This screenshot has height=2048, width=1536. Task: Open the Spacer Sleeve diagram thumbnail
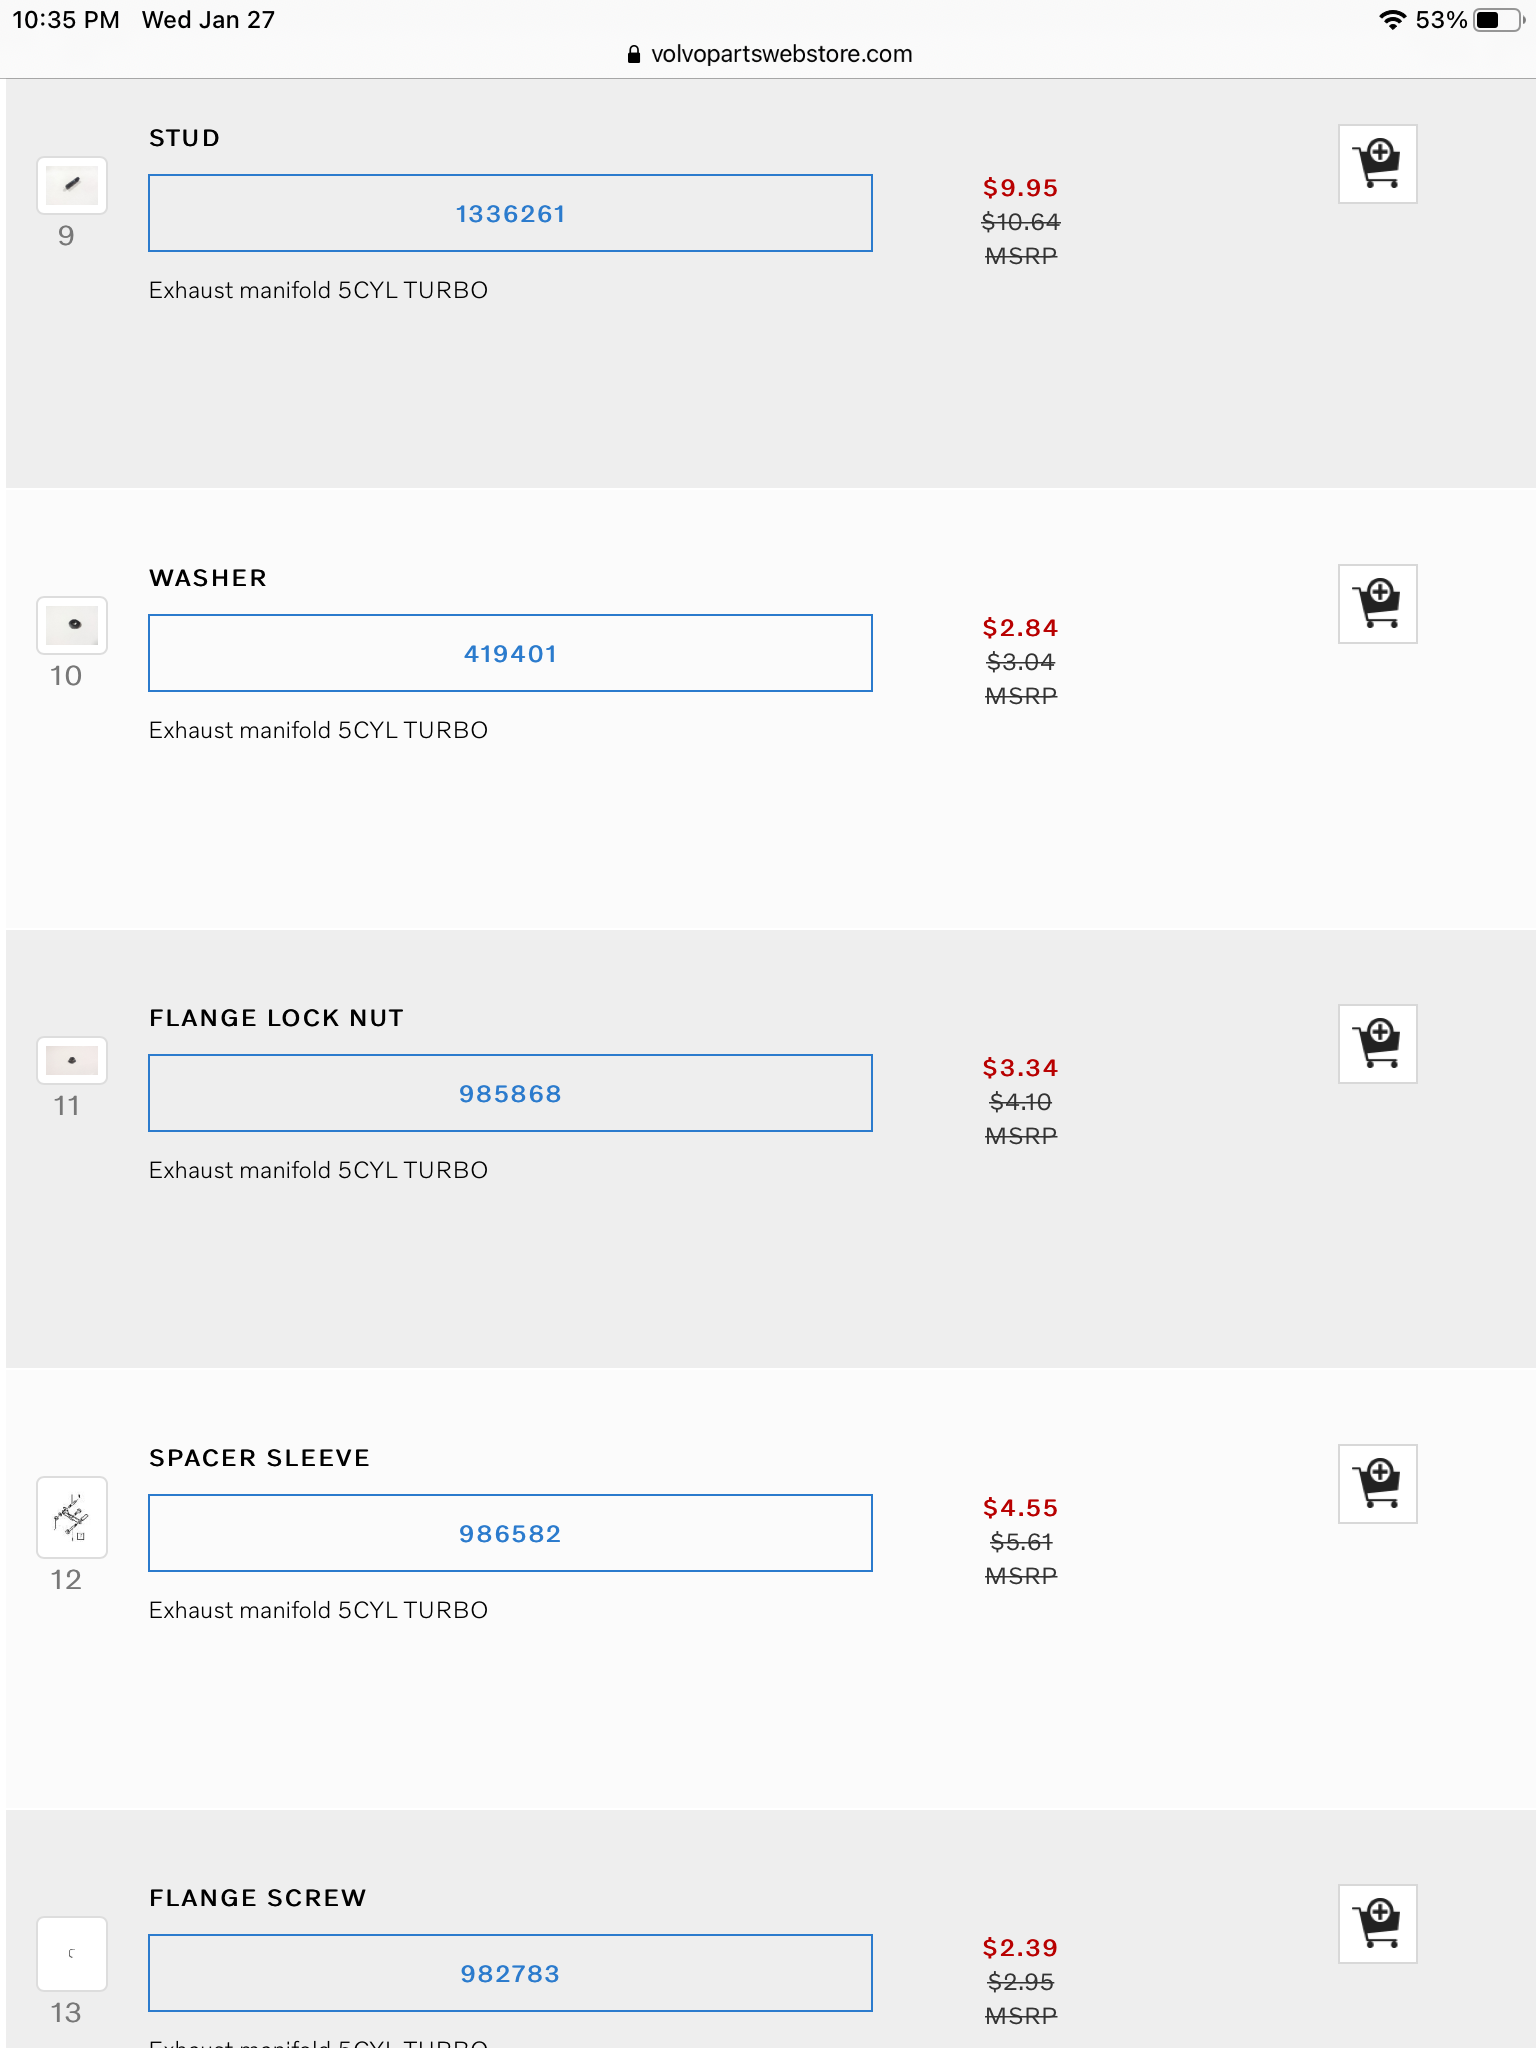pyautogui.click(x=72, y=1517)
